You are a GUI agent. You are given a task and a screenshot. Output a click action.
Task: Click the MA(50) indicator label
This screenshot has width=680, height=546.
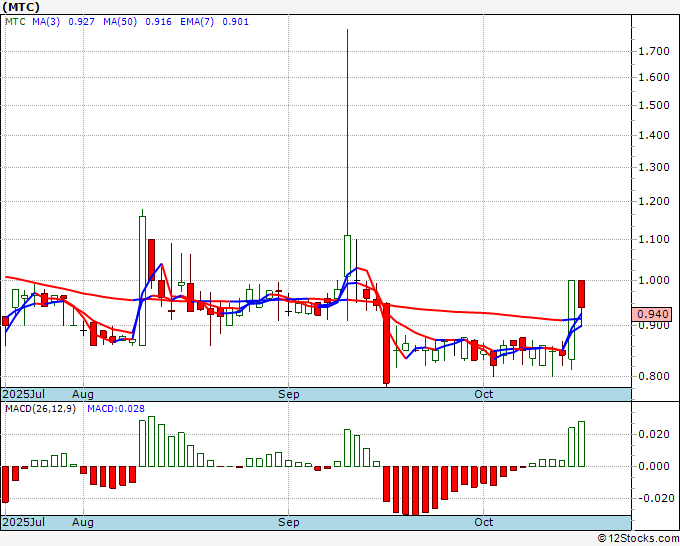120,22
